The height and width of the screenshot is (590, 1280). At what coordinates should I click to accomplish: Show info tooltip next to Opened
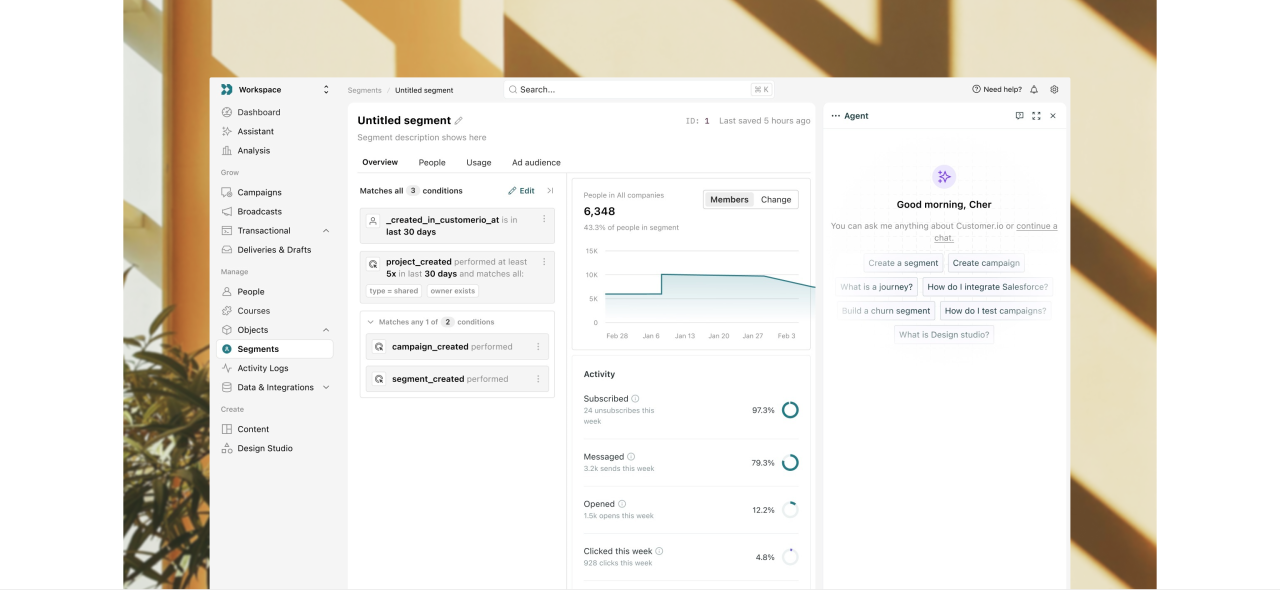point(622,504)
